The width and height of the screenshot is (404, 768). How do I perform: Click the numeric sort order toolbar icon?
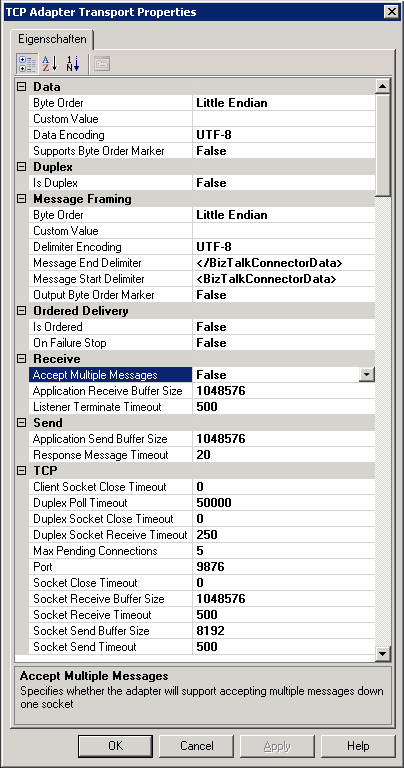coord(72,64)
